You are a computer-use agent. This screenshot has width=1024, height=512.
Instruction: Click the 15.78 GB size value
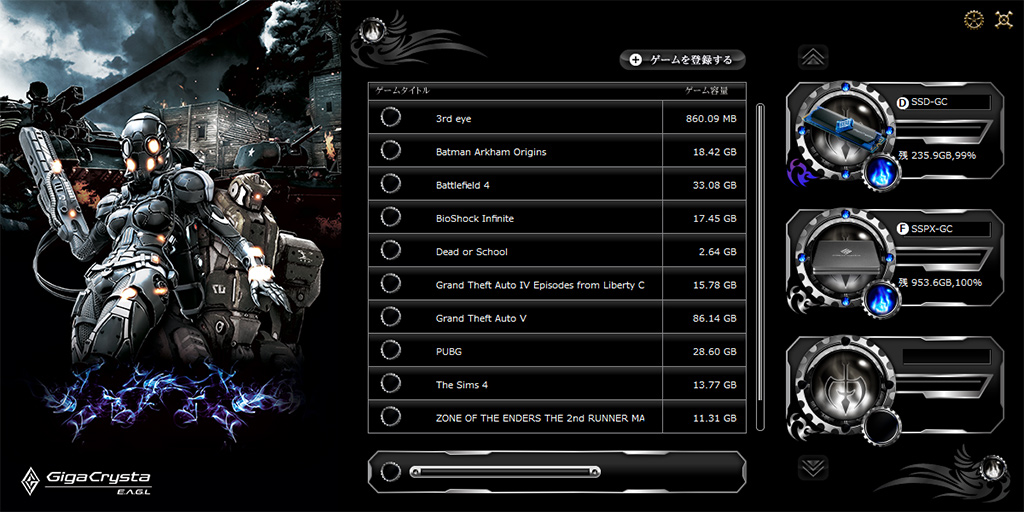[714, 285]
